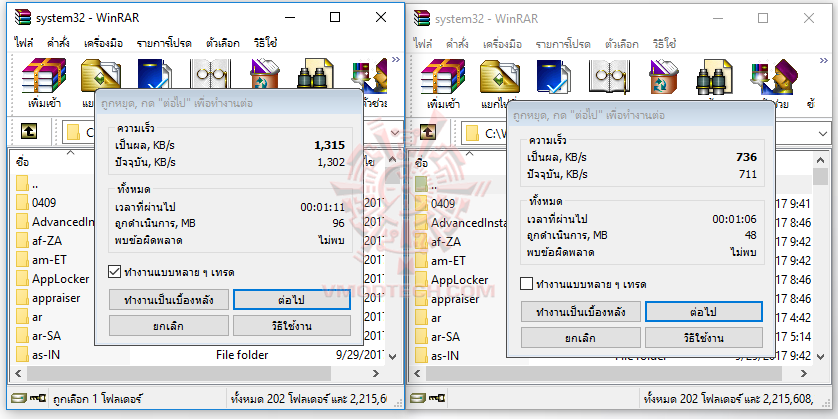Click the View (open book) icon in right window toolbar
The width and height of the screenshot is (838, 419).
tap(609, 76)
